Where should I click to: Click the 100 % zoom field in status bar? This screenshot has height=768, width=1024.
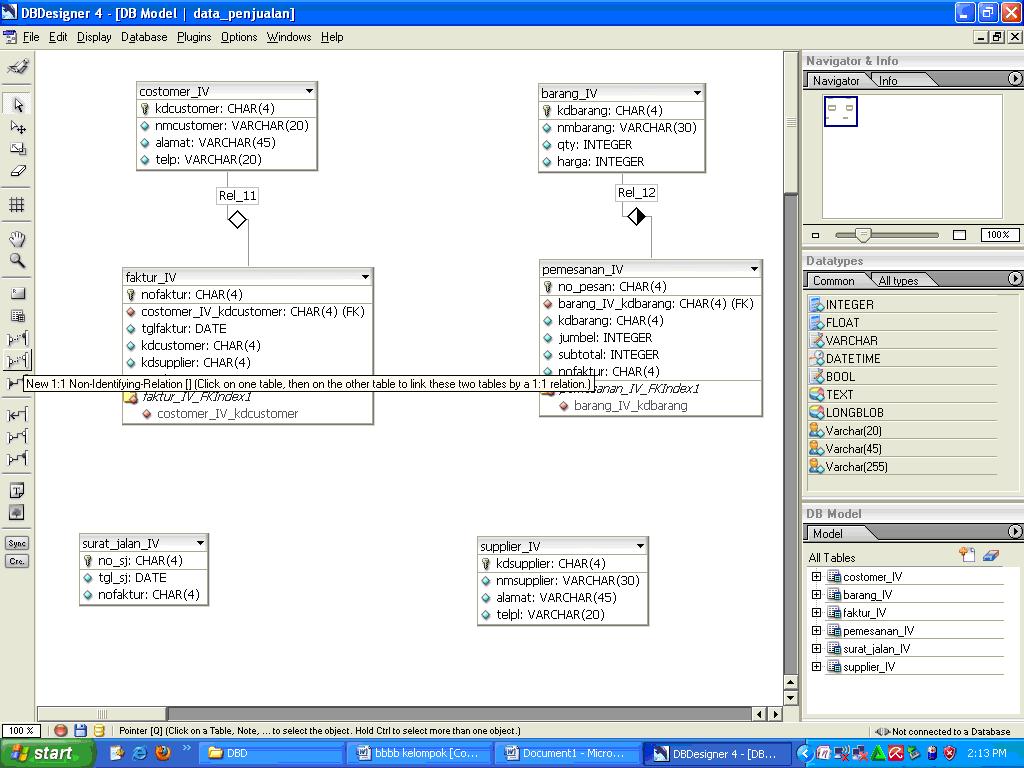(21, 731)
